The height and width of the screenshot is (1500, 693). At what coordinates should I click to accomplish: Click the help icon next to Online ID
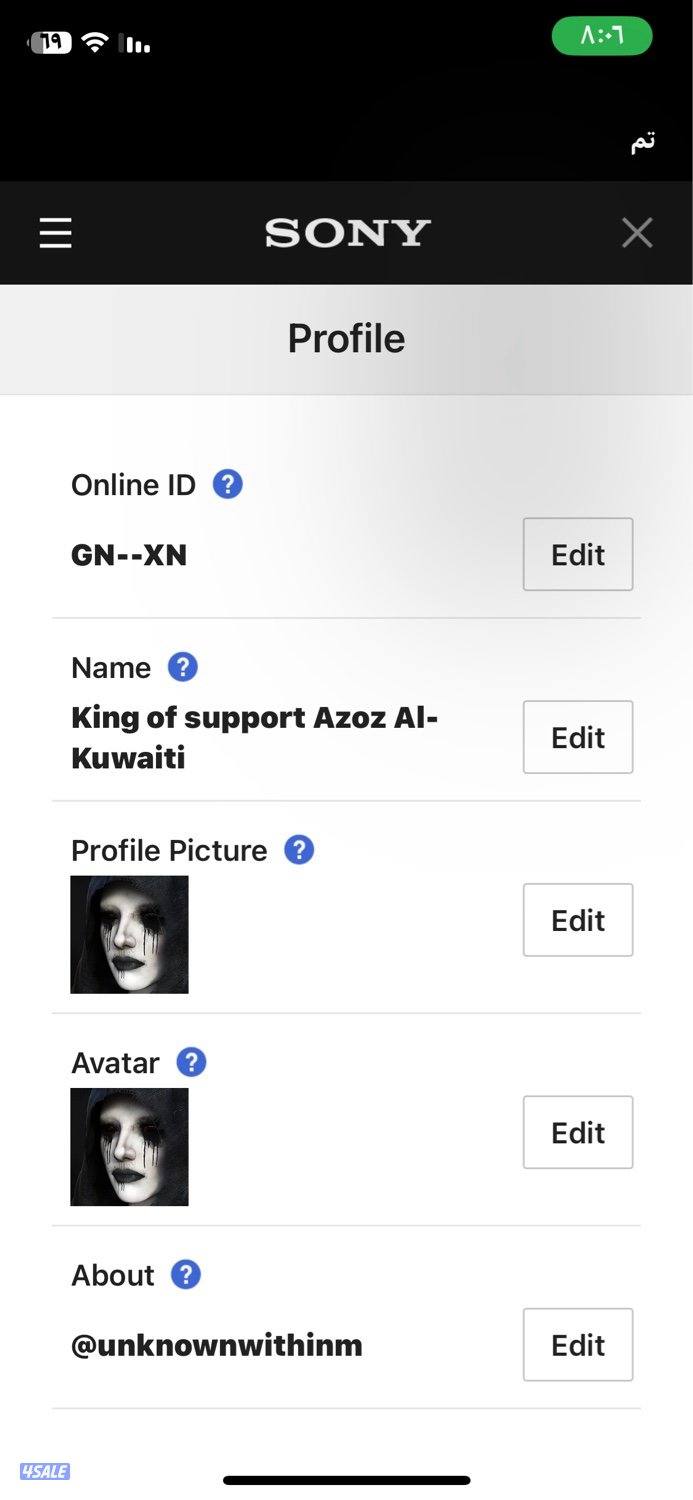[228, 485]
